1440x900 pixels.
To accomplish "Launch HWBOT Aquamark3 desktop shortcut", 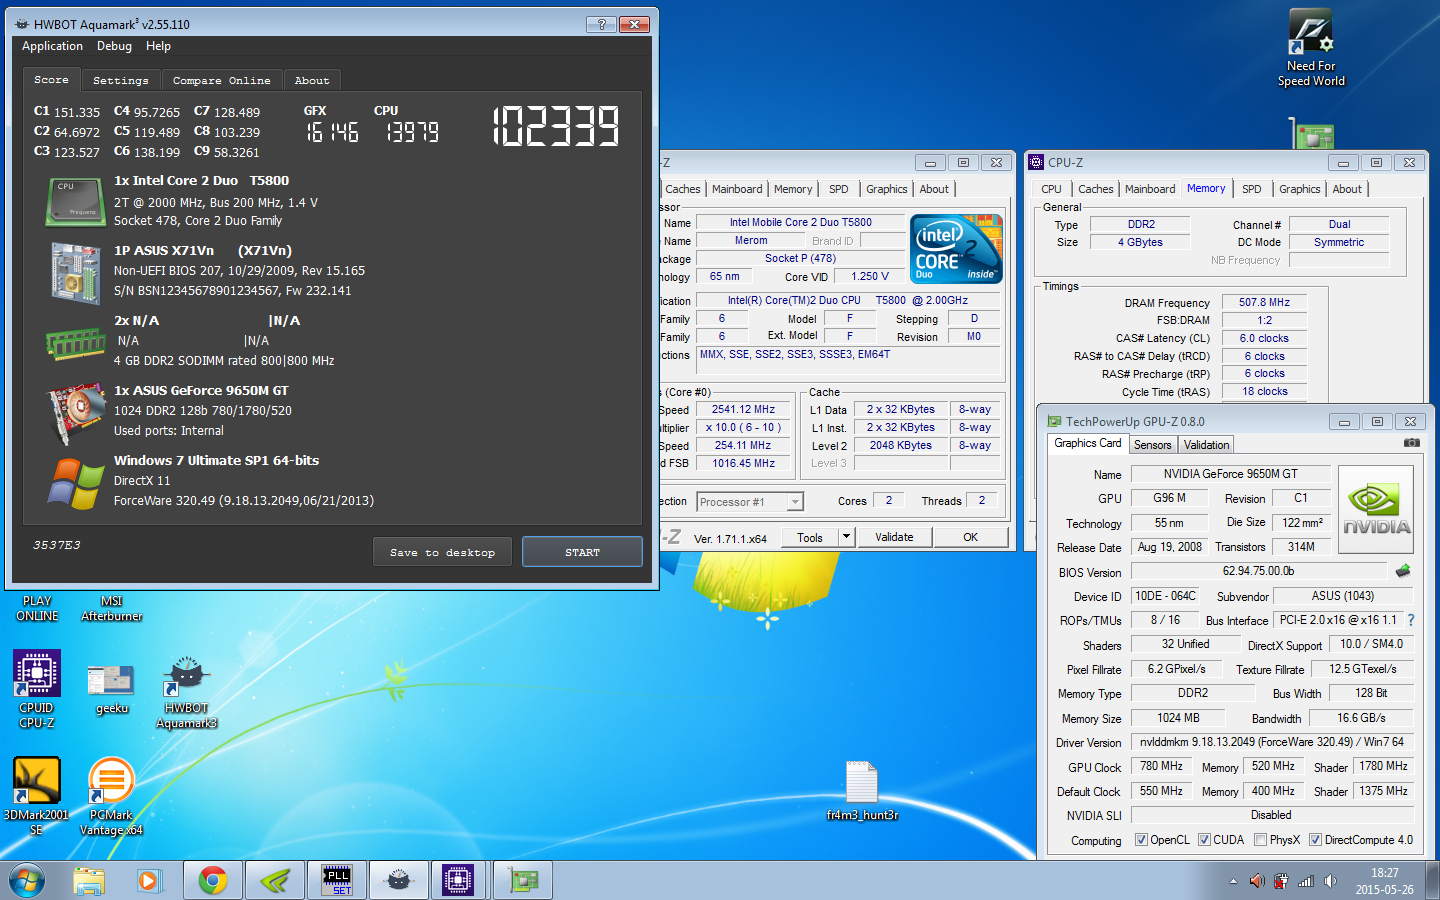I will point(187,692).
